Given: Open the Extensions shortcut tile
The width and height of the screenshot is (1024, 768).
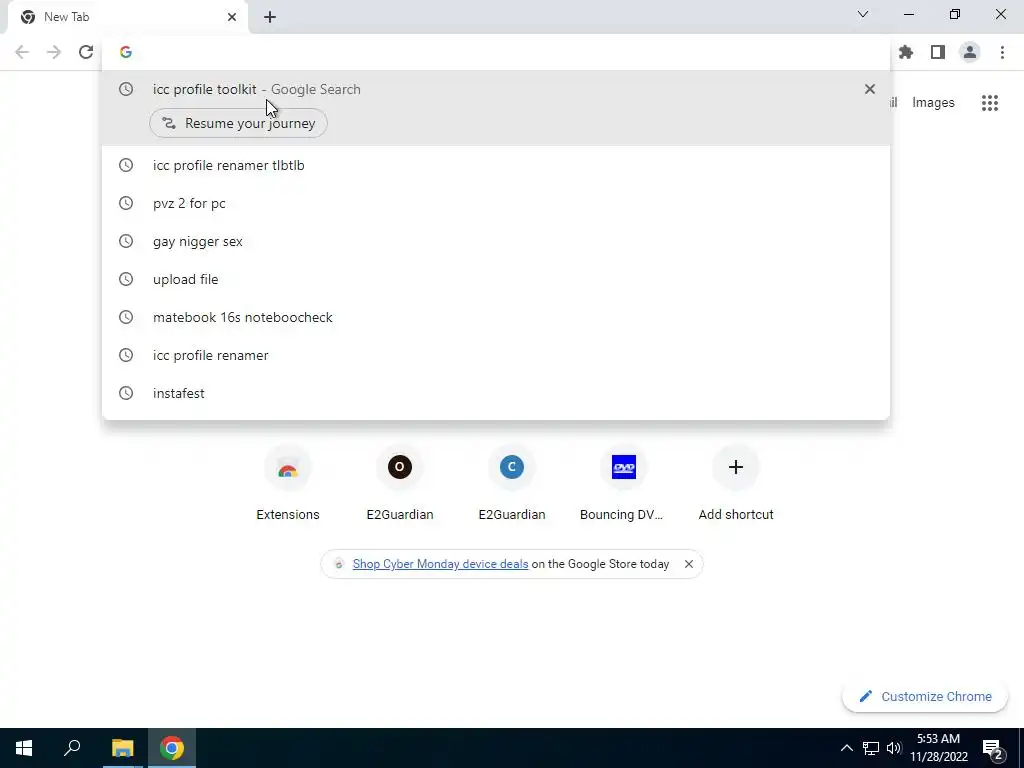Looking at the screenshot, I should [x=287, y=483].
